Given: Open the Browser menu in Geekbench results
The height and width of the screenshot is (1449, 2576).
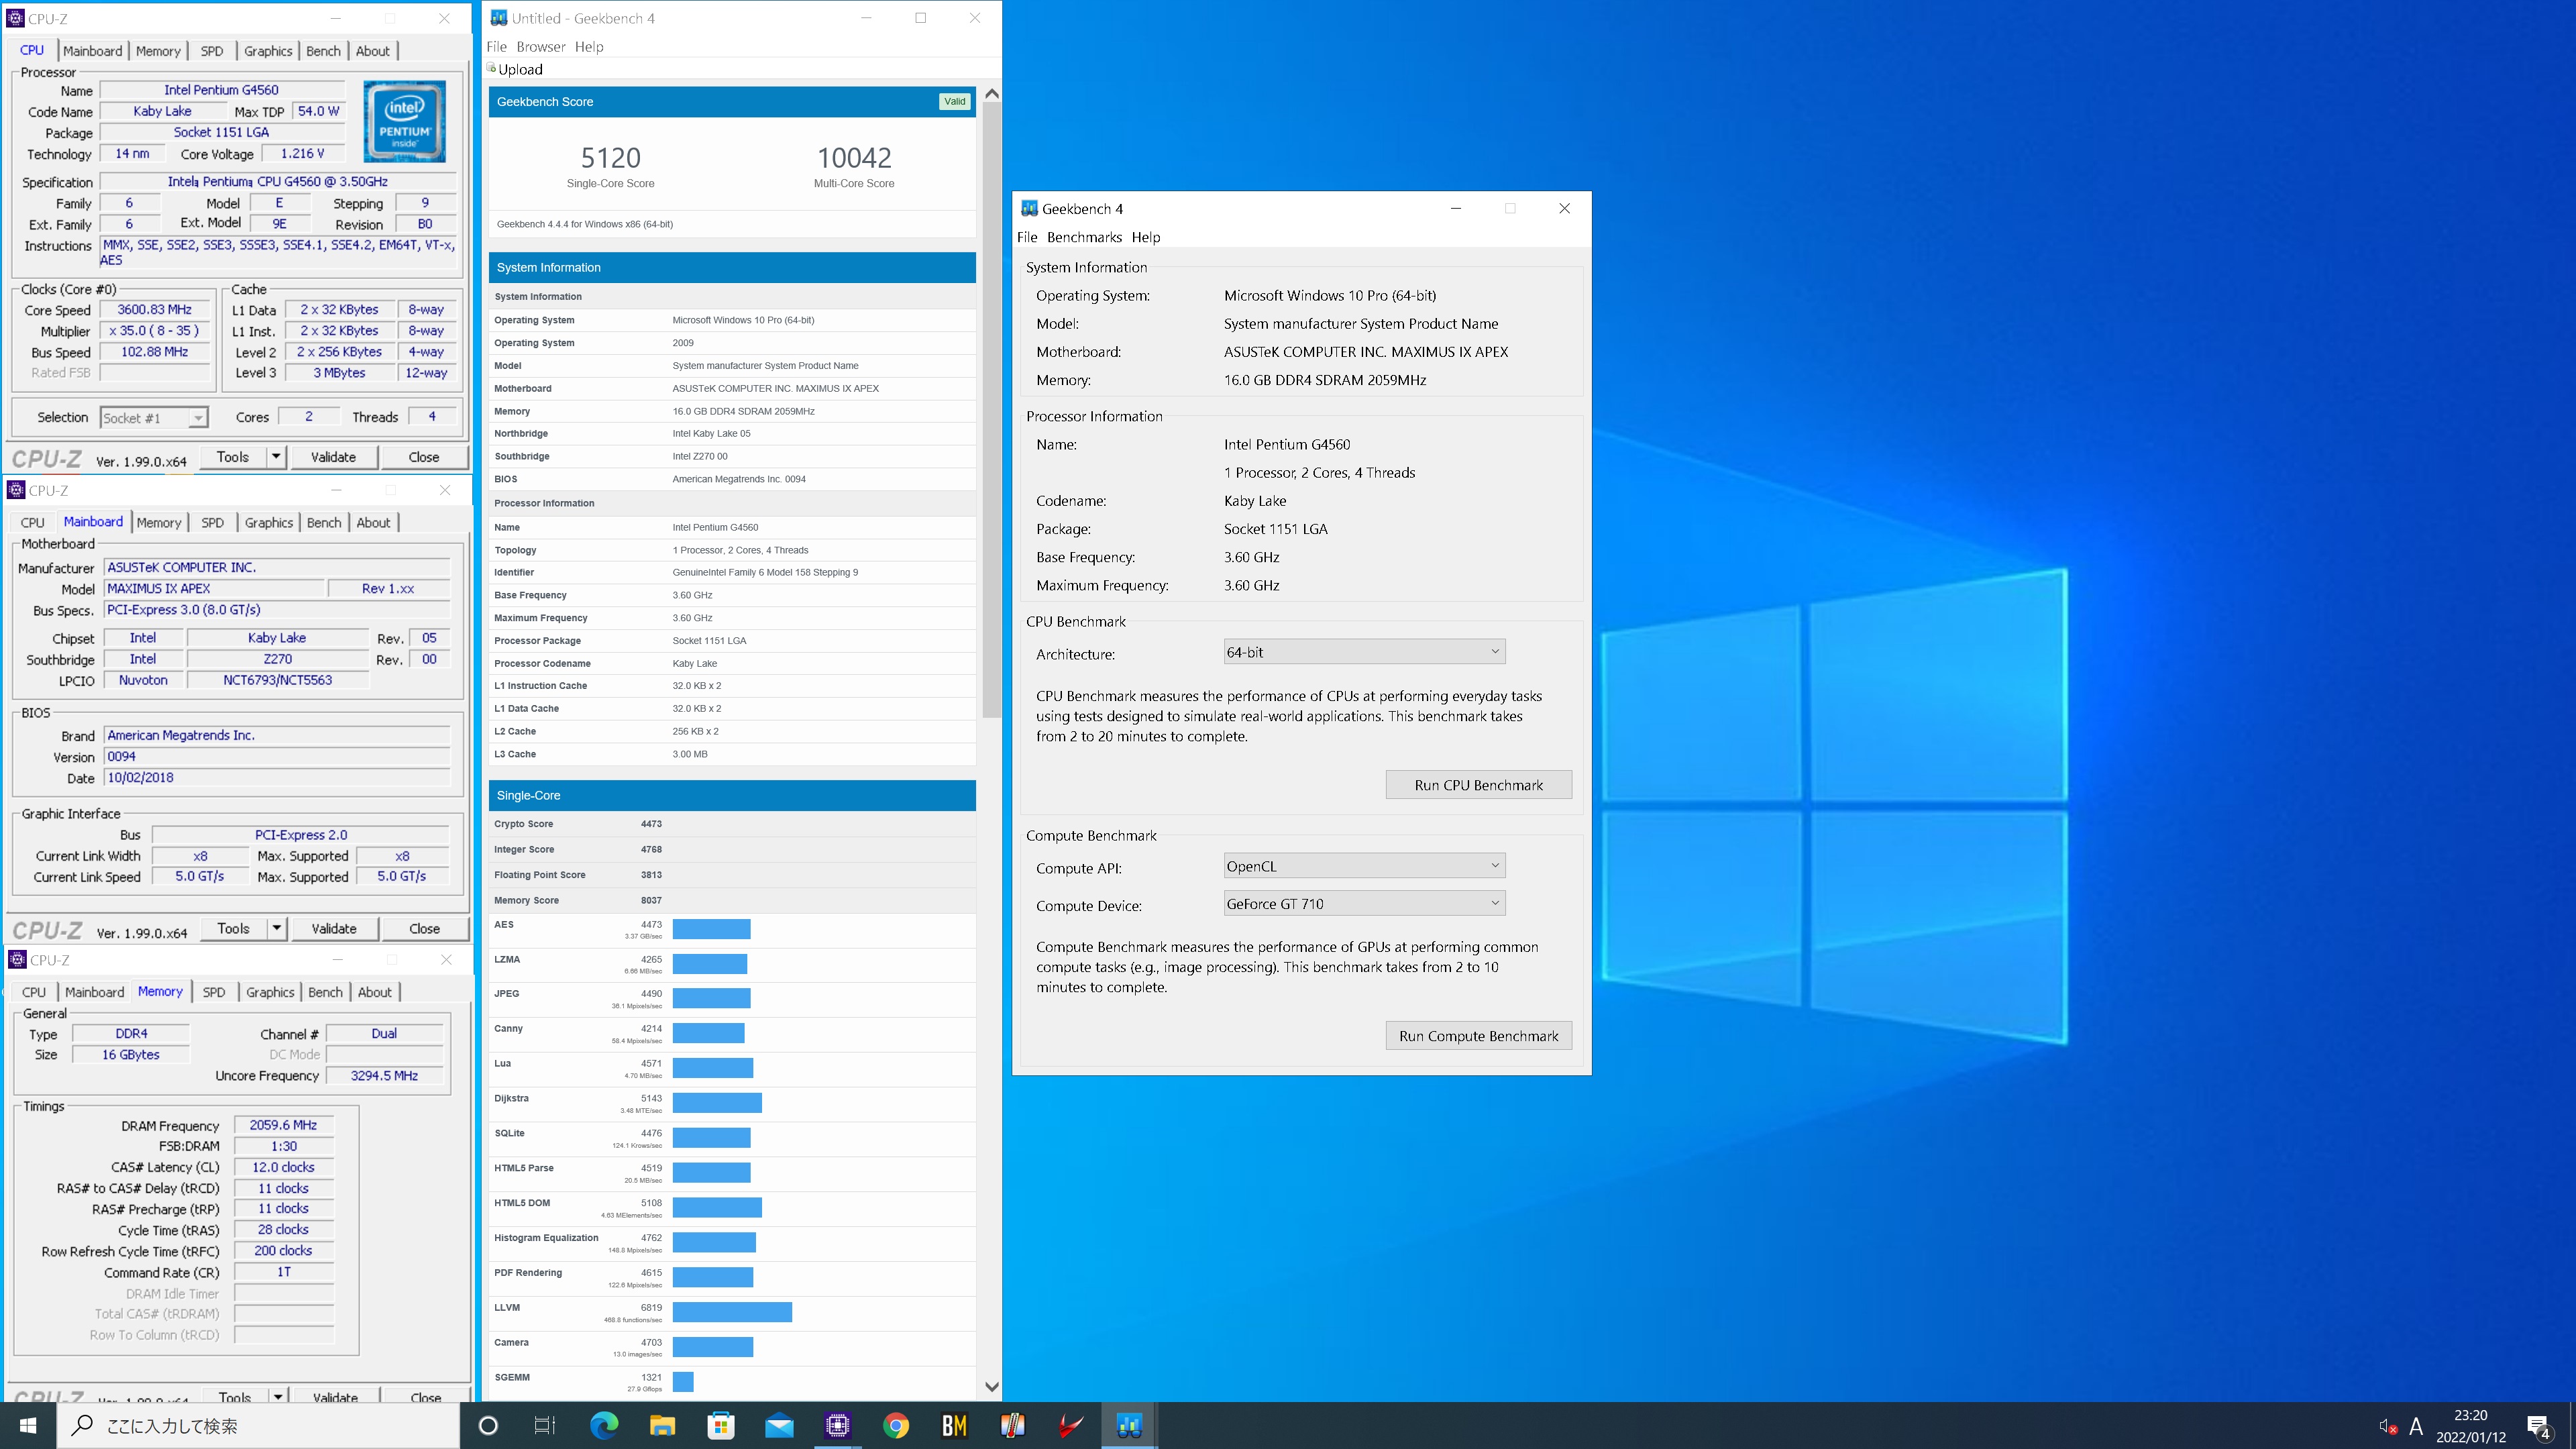Looking at the screenshot, I should [540, 46].
